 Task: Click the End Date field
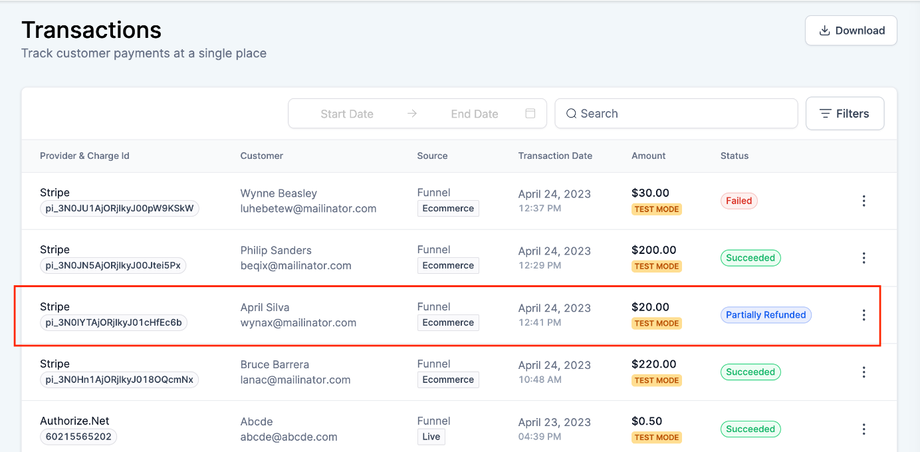click(x=474, y=114)
